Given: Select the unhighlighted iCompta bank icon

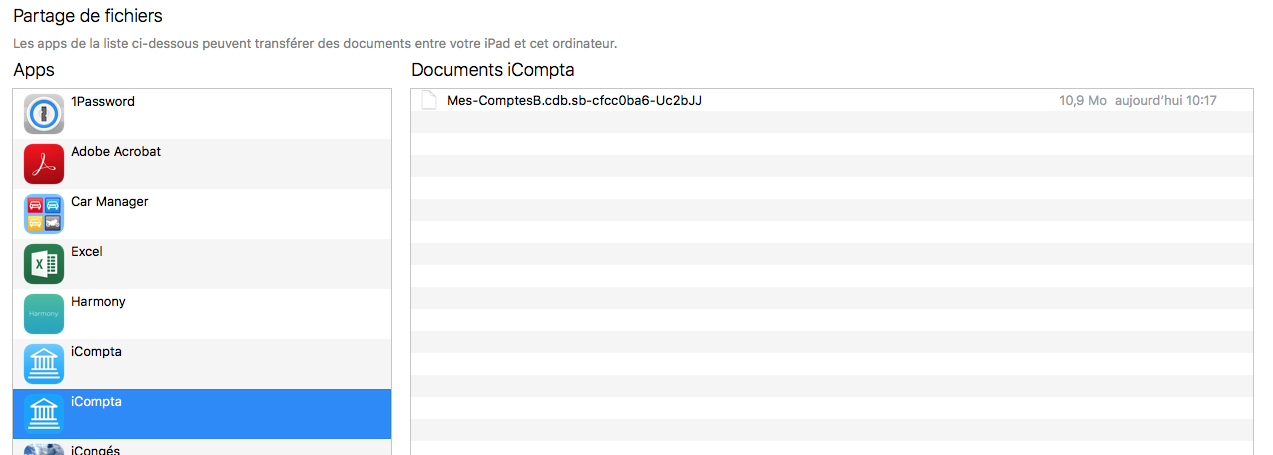Looking at the screenshot, I should pos(44,364).
